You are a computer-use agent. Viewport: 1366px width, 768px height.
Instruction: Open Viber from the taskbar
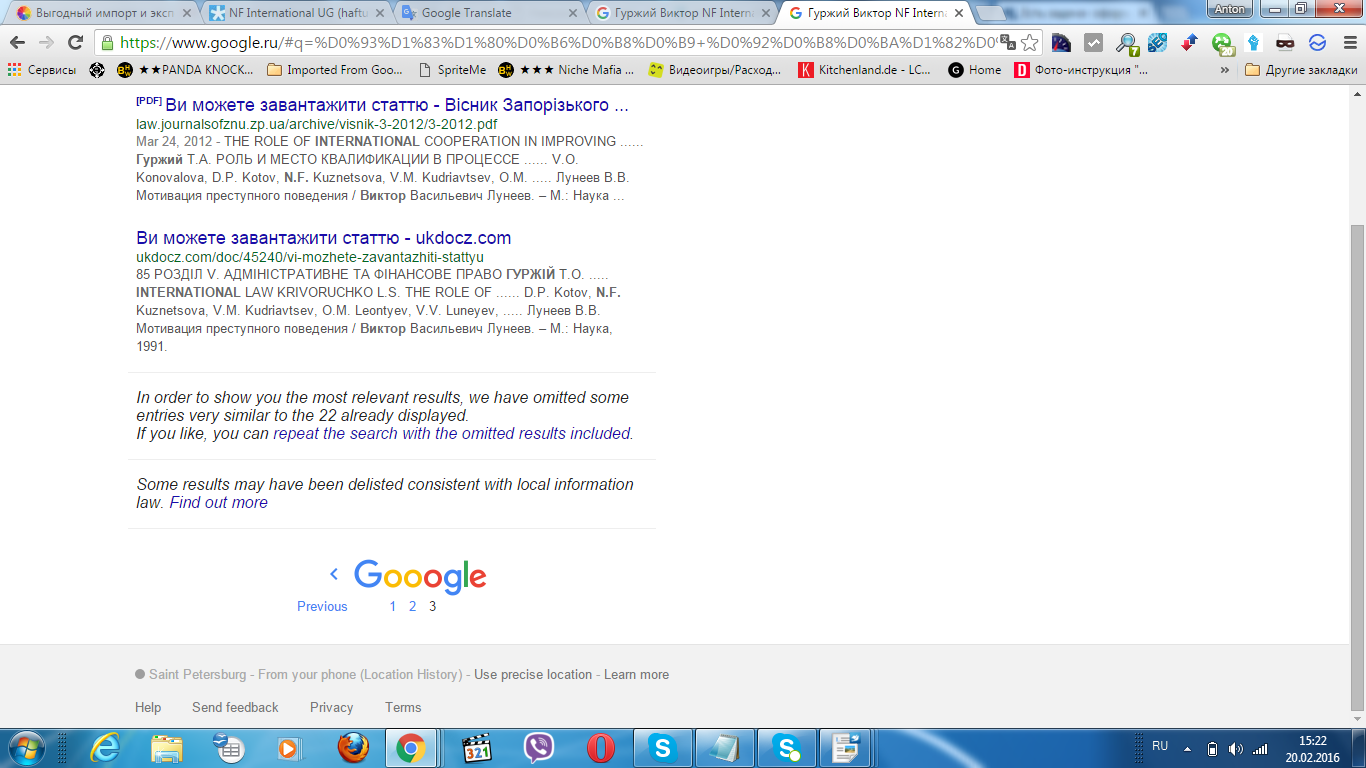point(539,748)
